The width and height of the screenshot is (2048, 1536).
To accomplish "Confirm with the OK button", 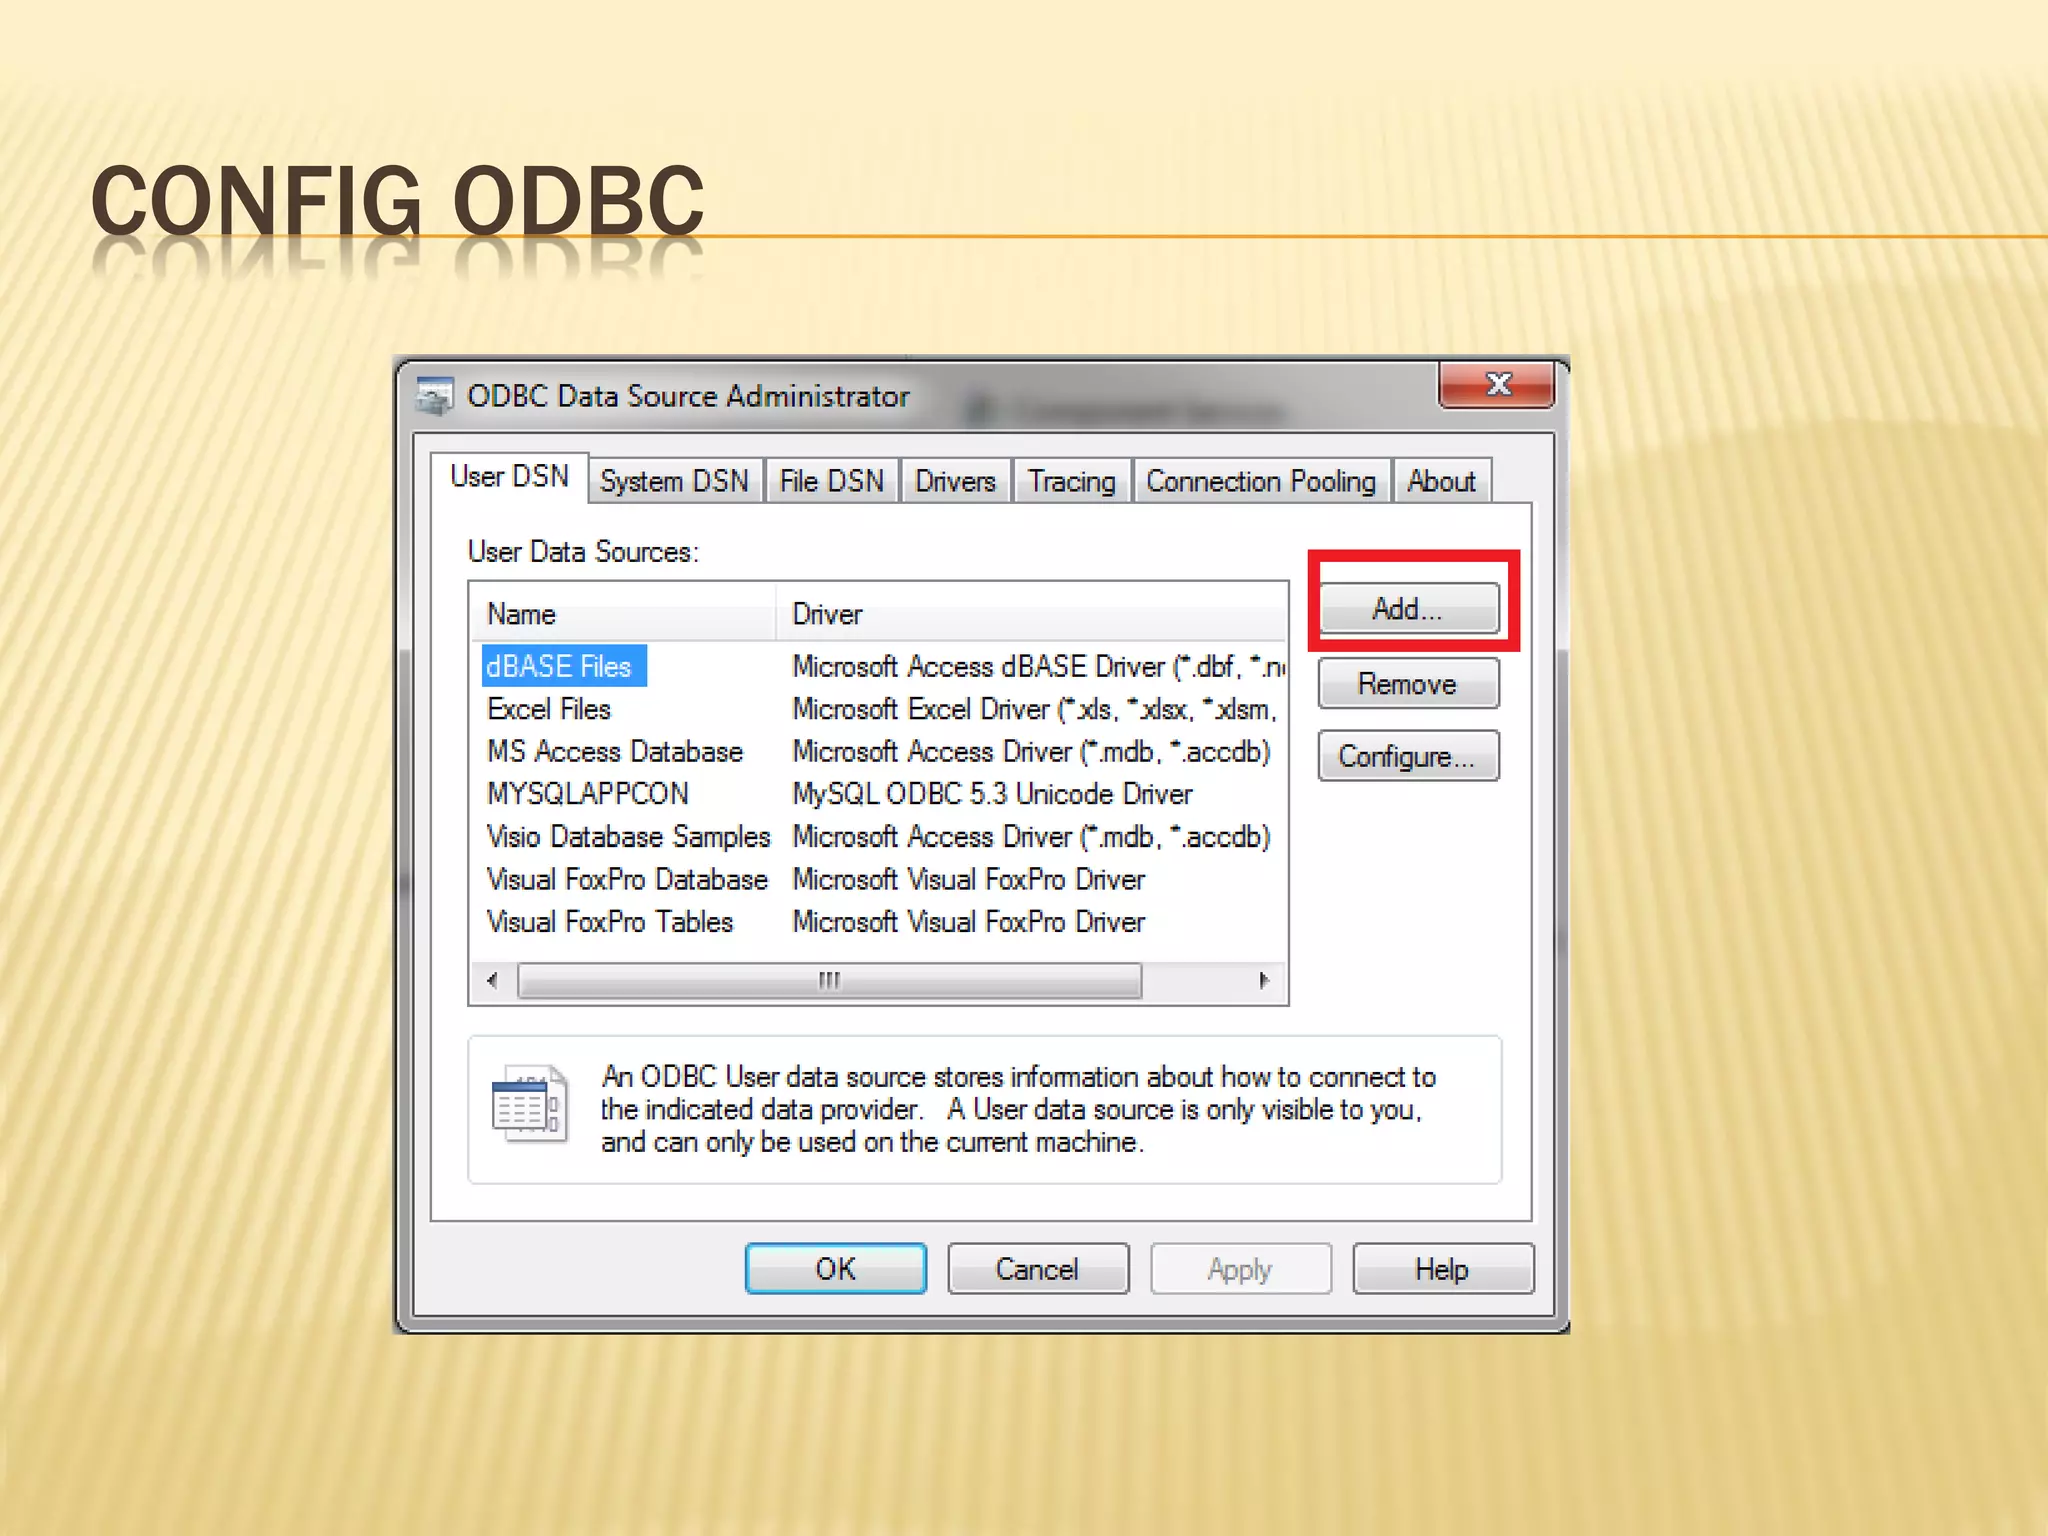I will 835,1269.
